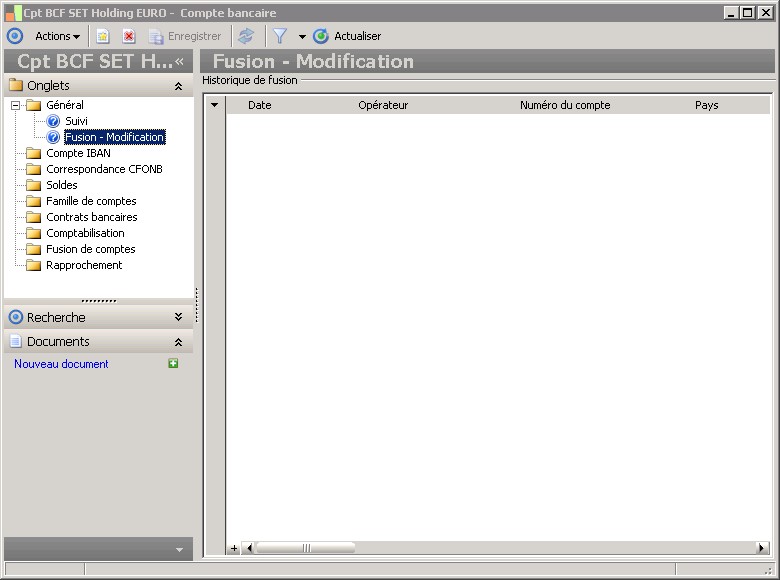Click the Recherche blue circle icon
The image size is (780, 580).
coord(16,317)
